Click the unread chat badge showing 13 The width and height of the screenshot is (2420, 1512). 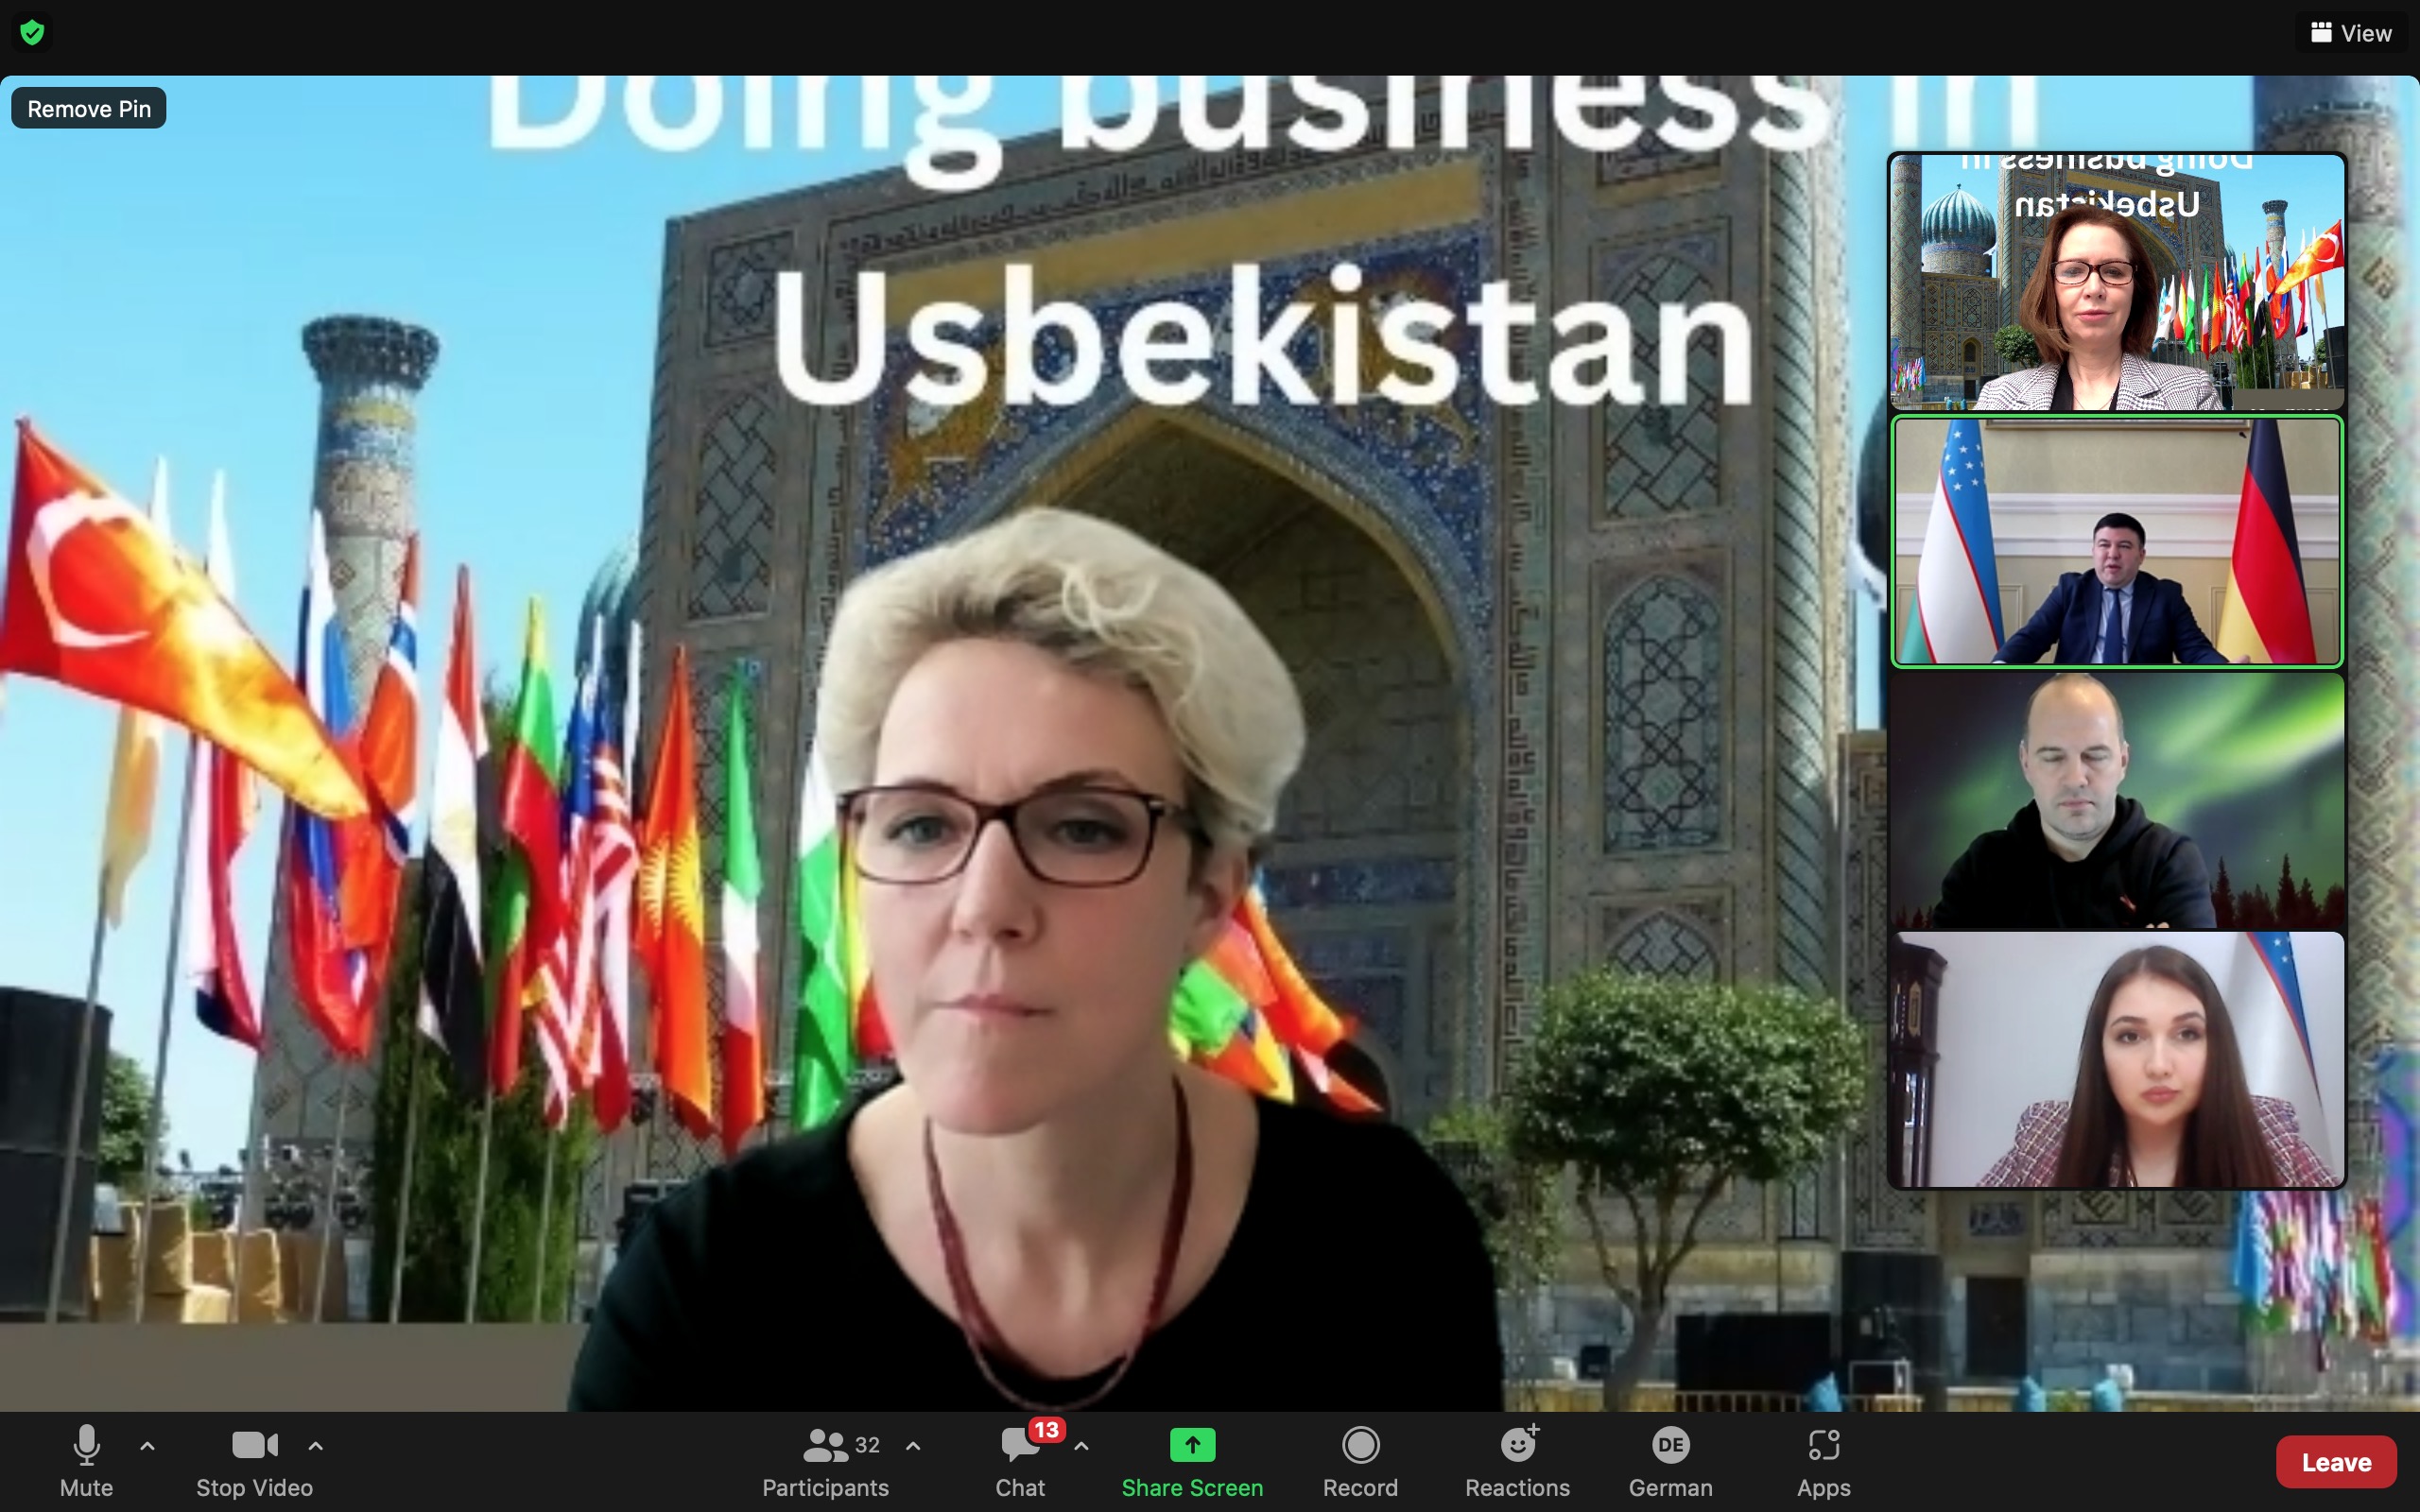tap(1046, 1429)
